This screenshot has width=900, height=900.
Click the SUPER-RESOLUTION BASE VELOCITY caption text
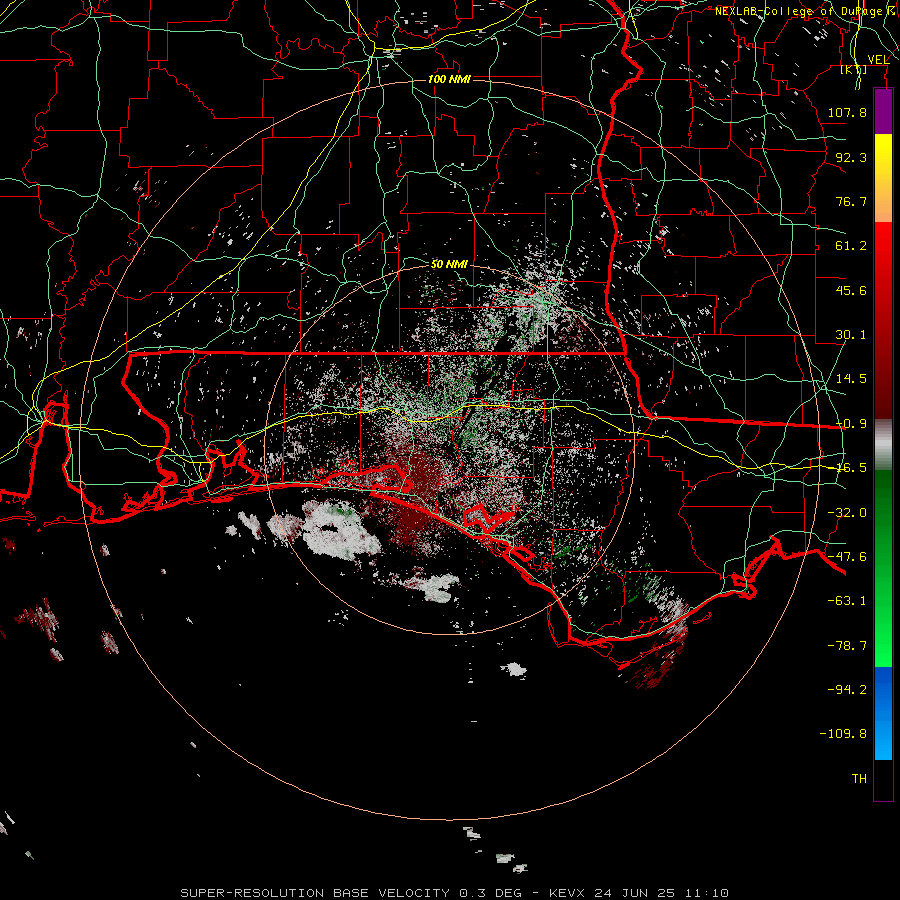(315, 893)
